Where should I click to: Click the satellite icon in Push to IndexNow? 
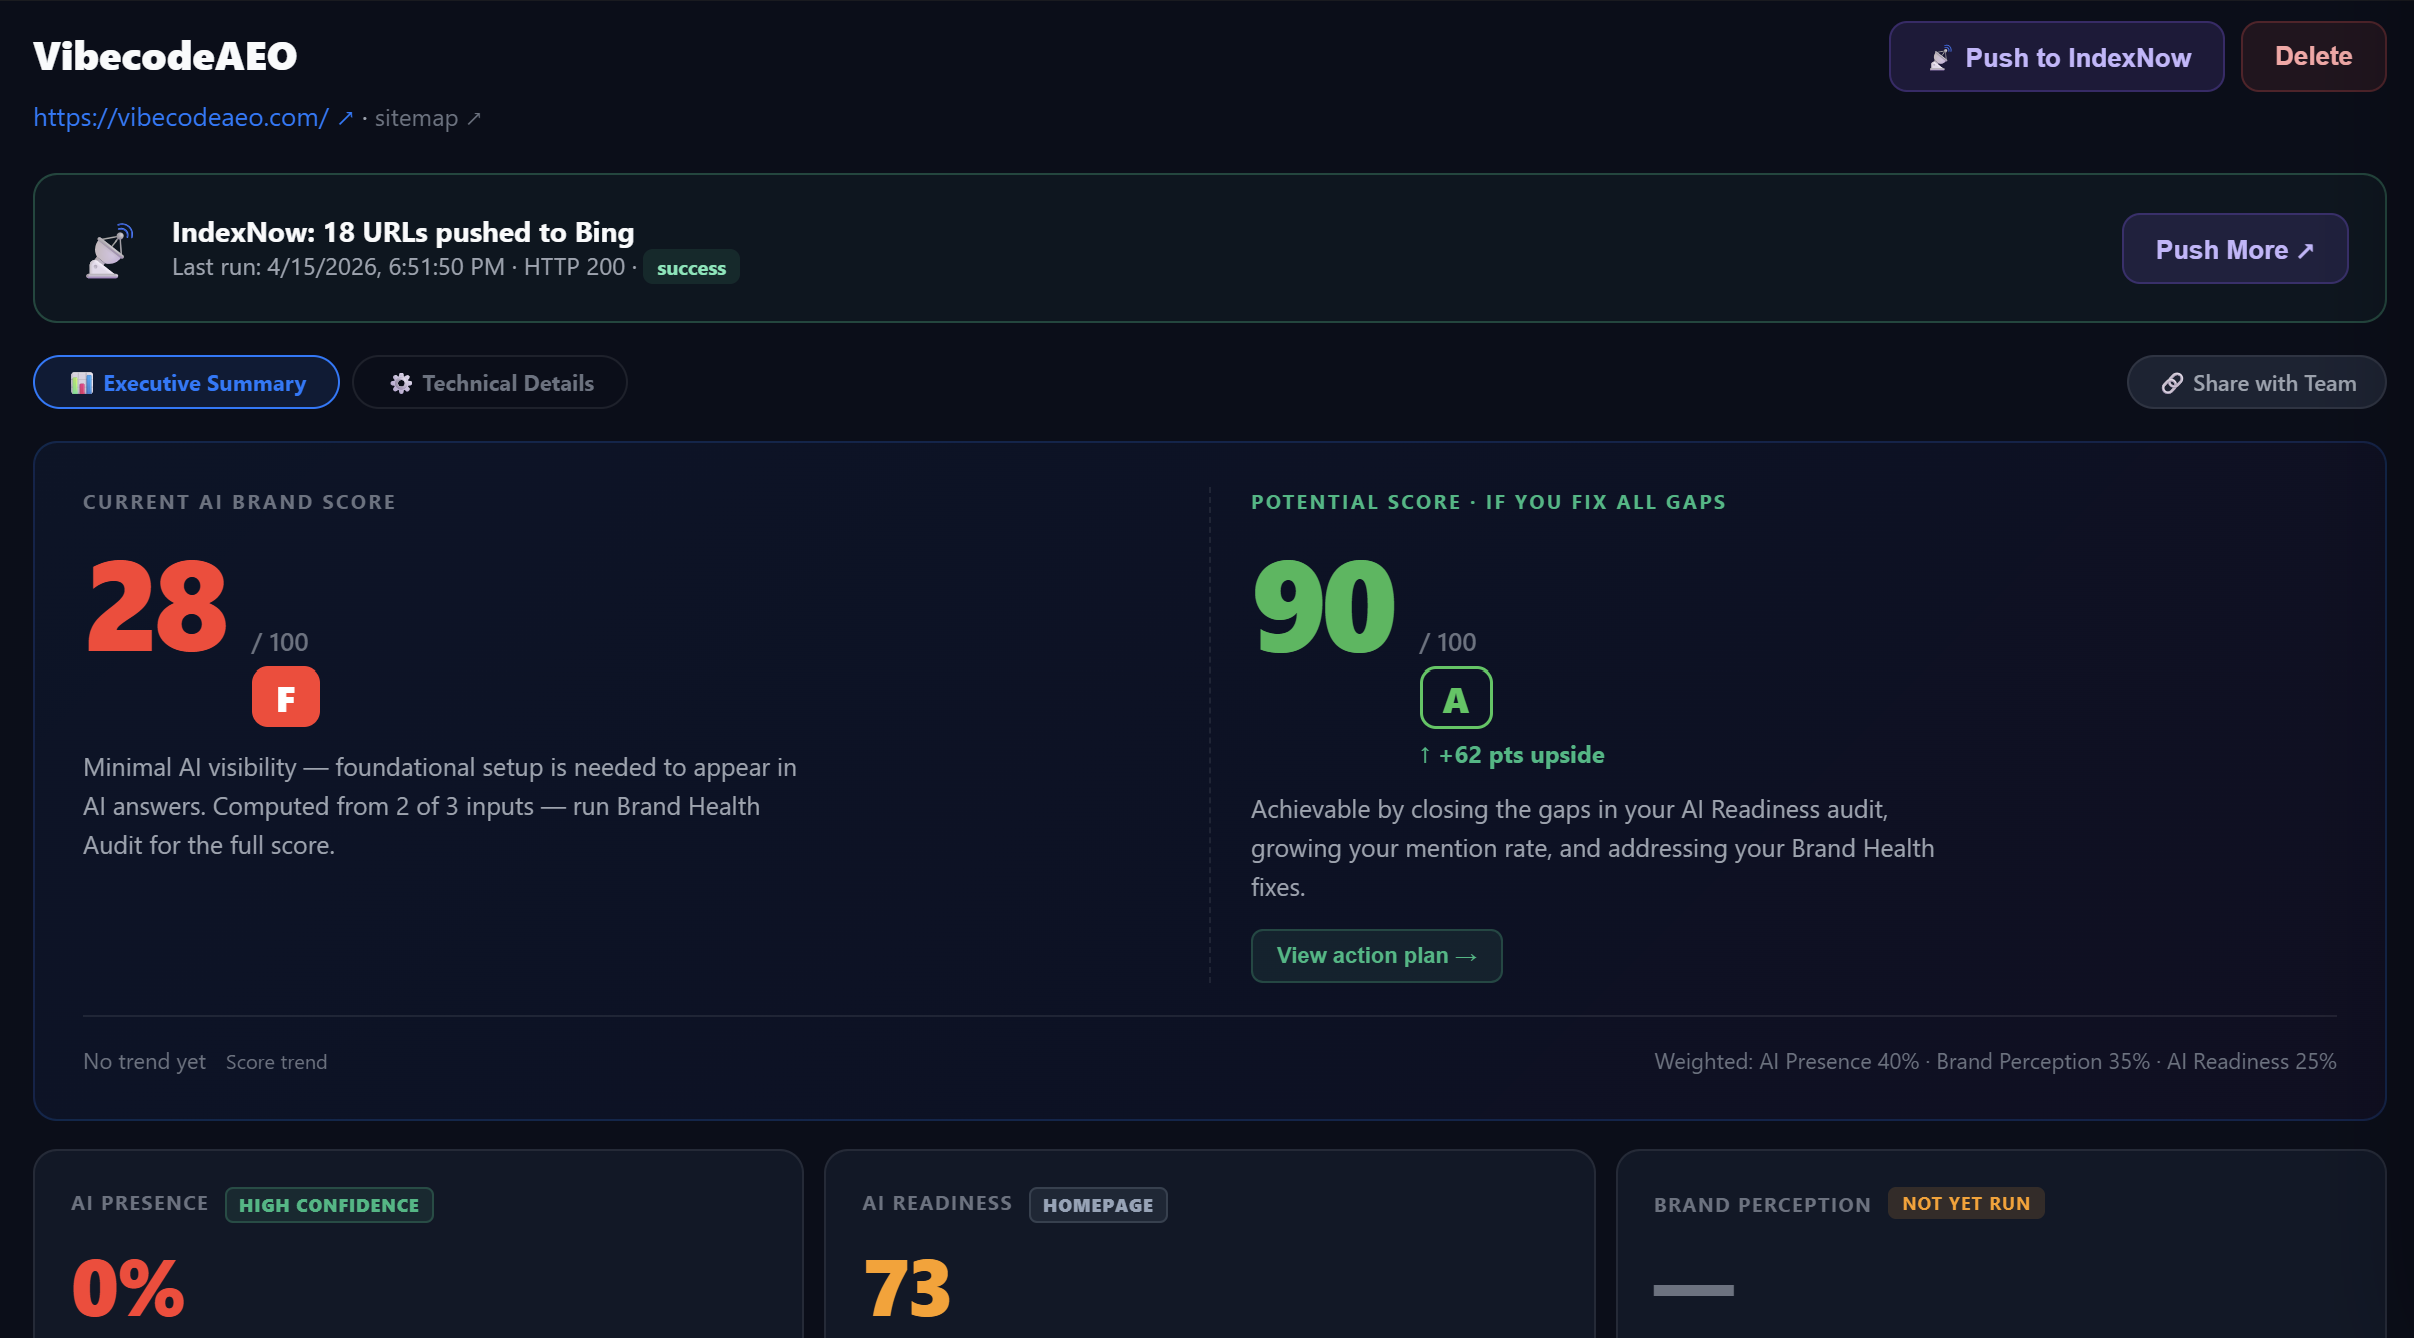point(1940,58)
